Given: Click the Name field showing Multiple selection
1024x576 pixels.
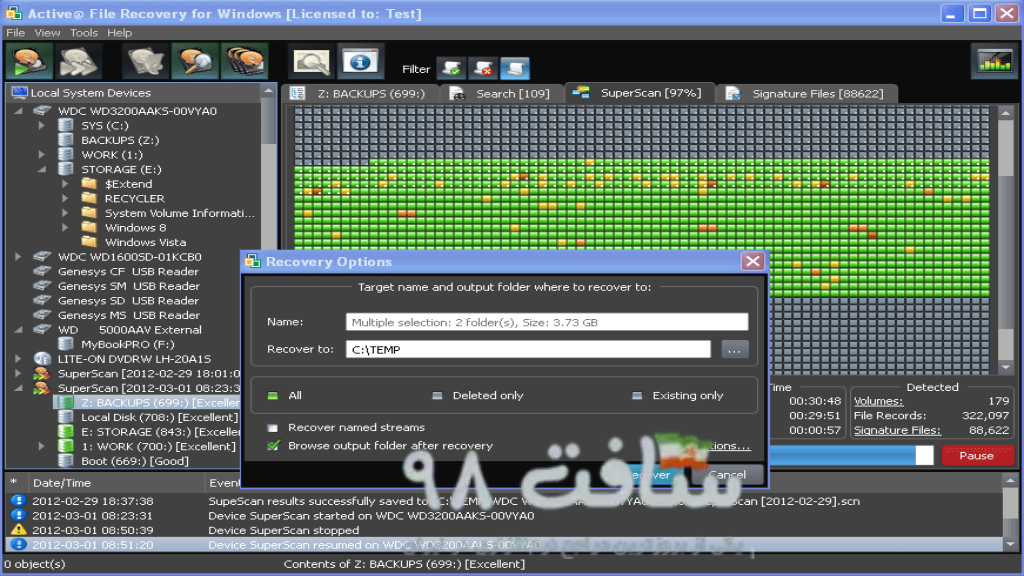Looking at the screenshot, I should pyautogui.click(x=547, y=322).
